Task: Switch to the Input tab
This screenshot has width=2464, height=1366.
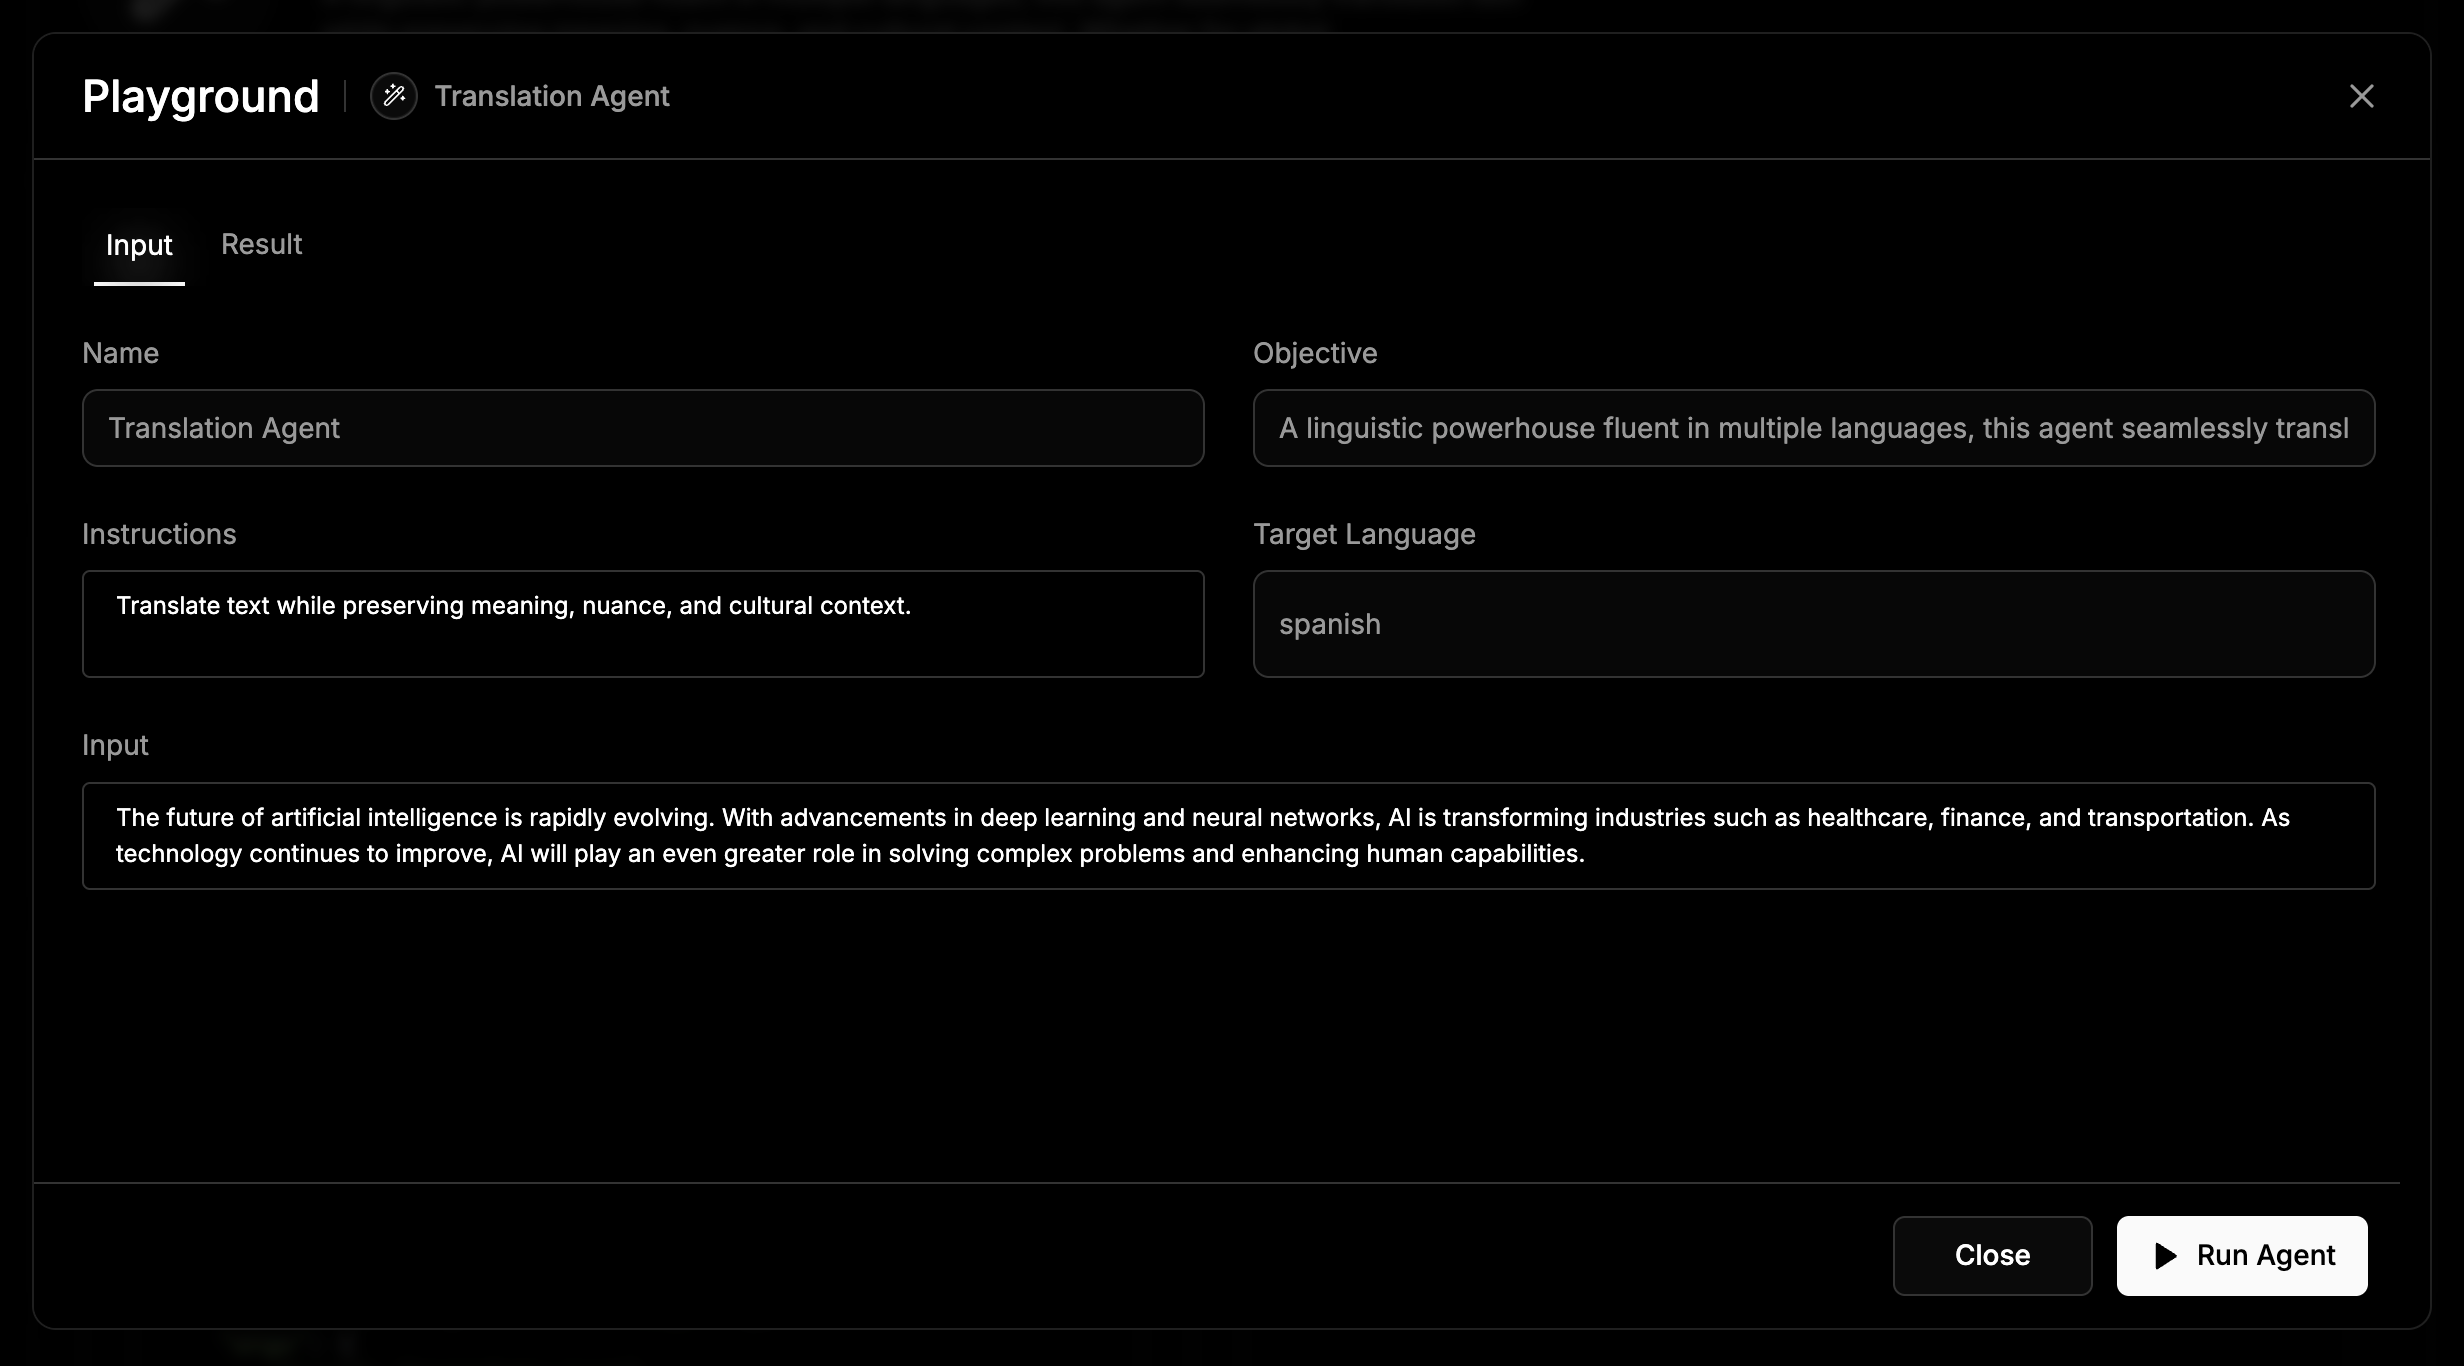Action: (139, 245)
